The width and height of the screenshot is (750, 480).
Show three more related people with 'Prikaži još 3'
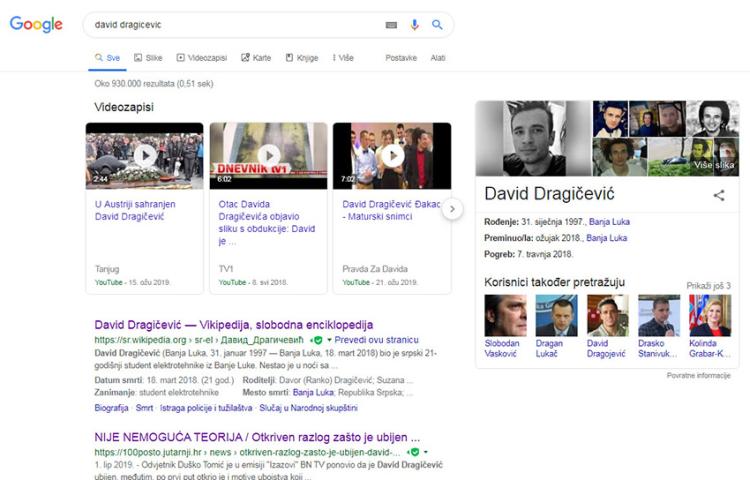(708, 286)
